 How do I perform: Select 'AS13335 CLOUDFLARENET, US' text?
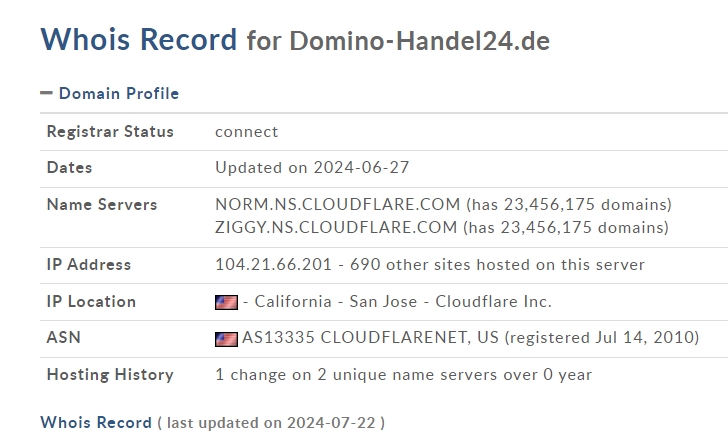click(x=370, y=337)
